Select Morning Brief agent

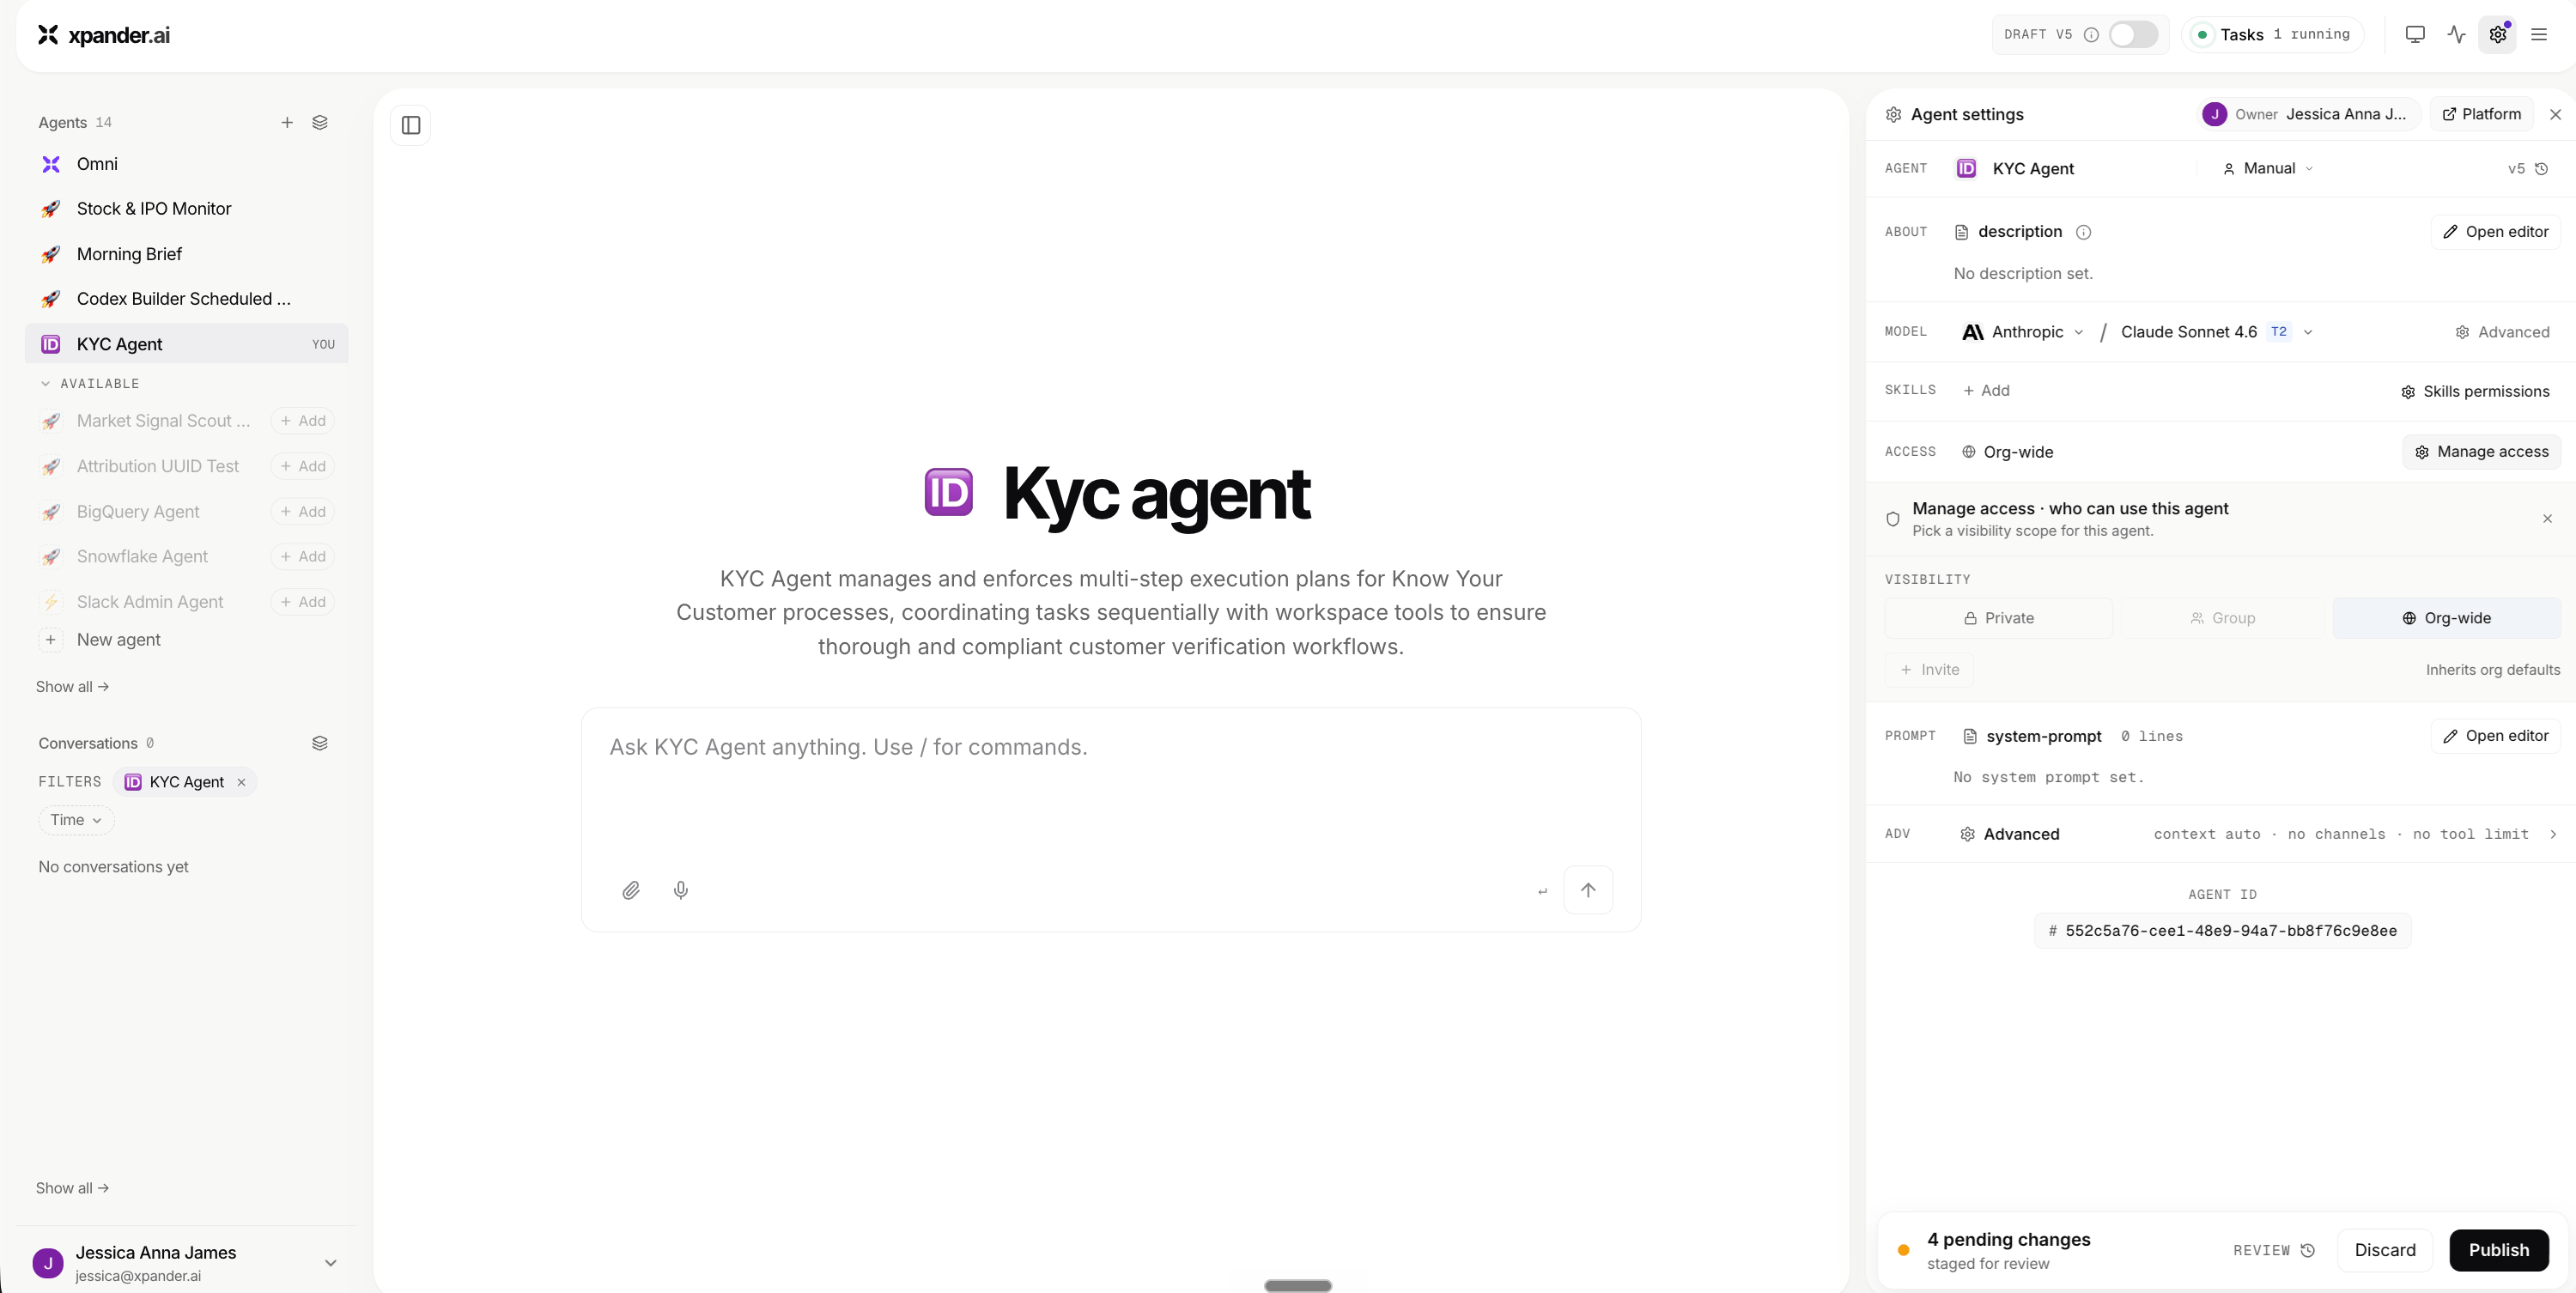click(186, 254)
